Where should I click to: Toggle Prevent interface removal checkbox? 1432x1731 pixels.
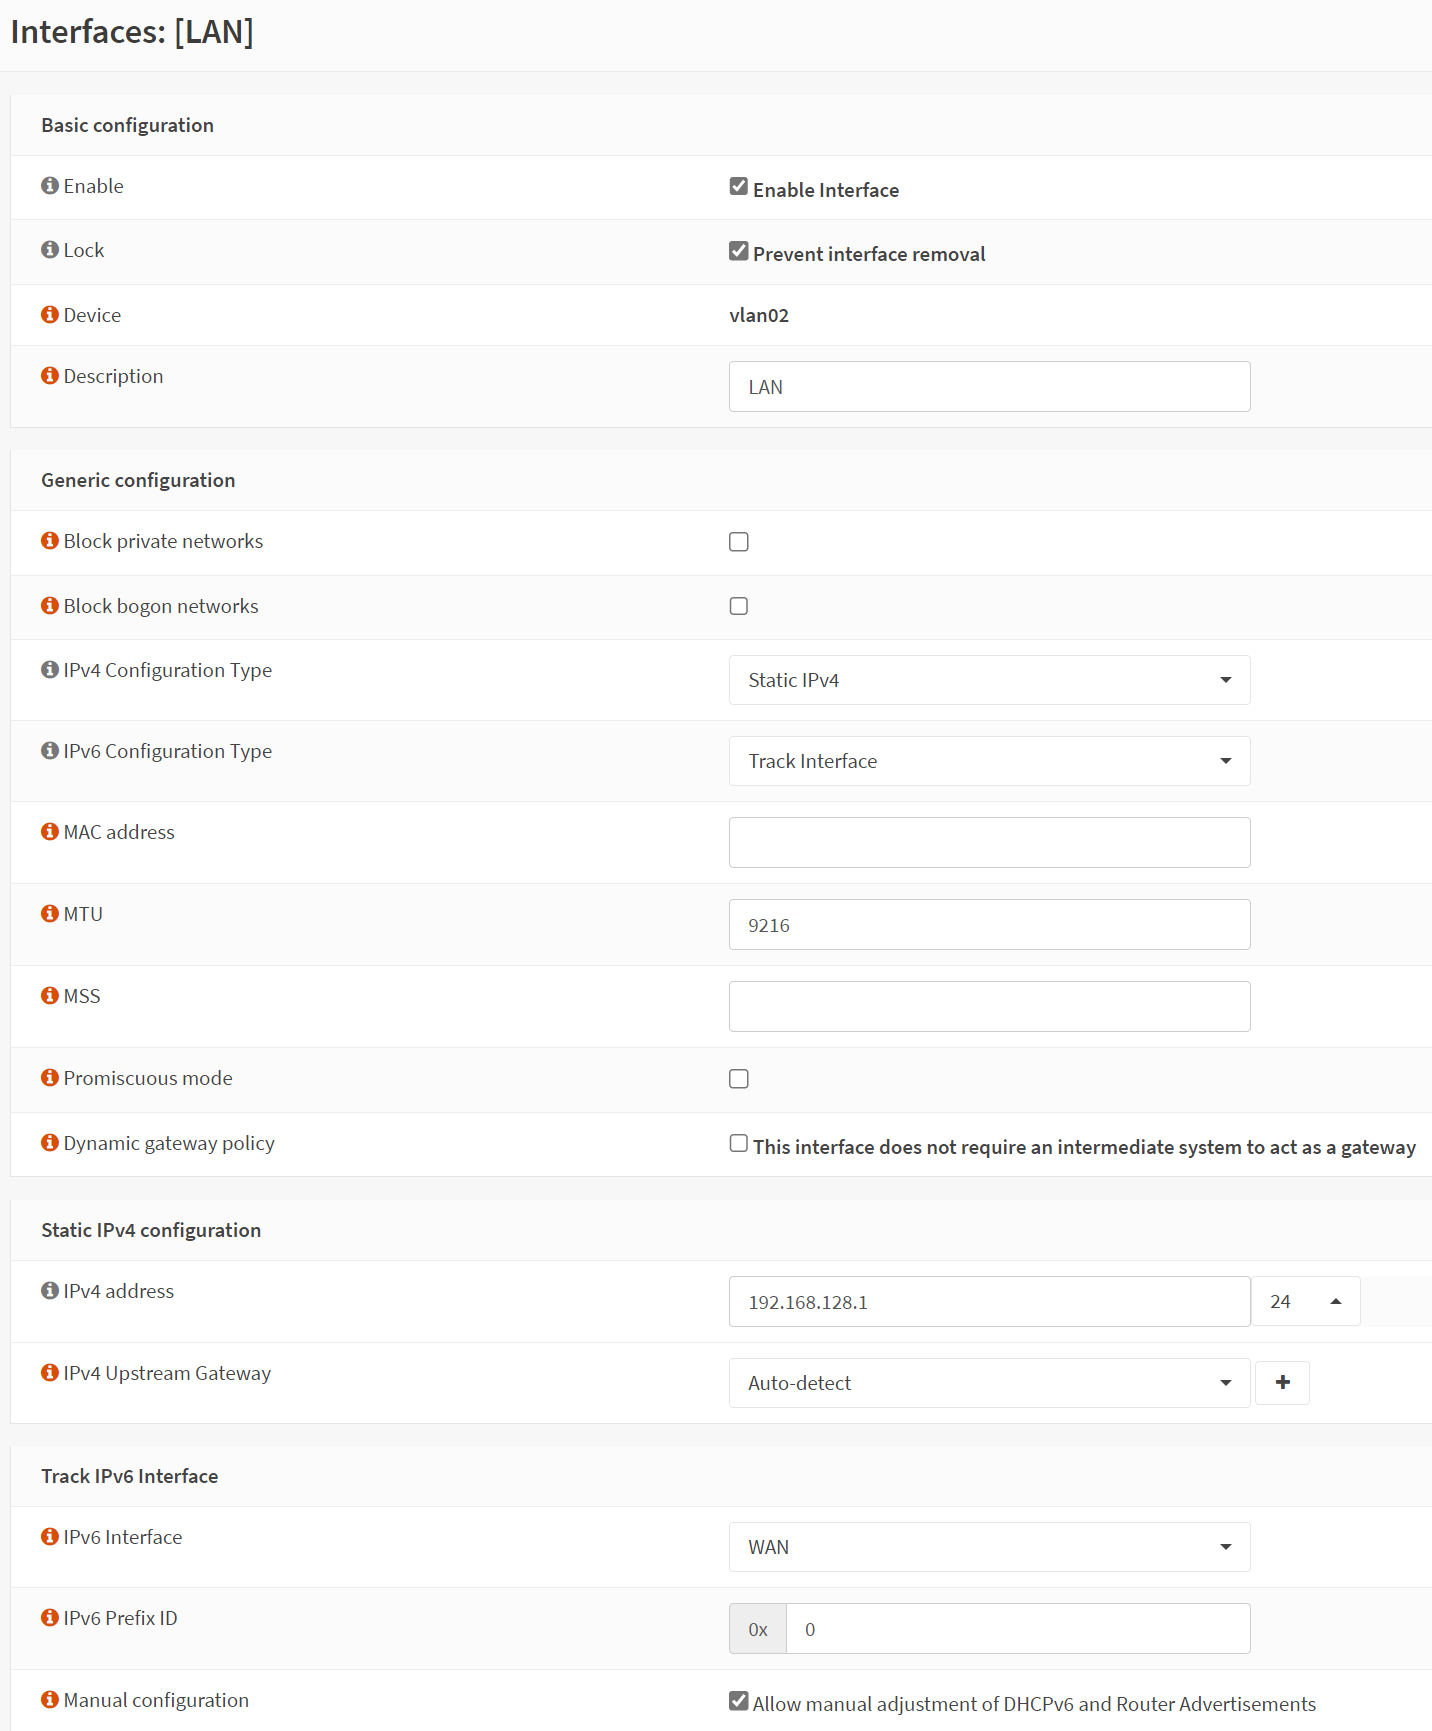pyautogui.click(x=739, y=251)
